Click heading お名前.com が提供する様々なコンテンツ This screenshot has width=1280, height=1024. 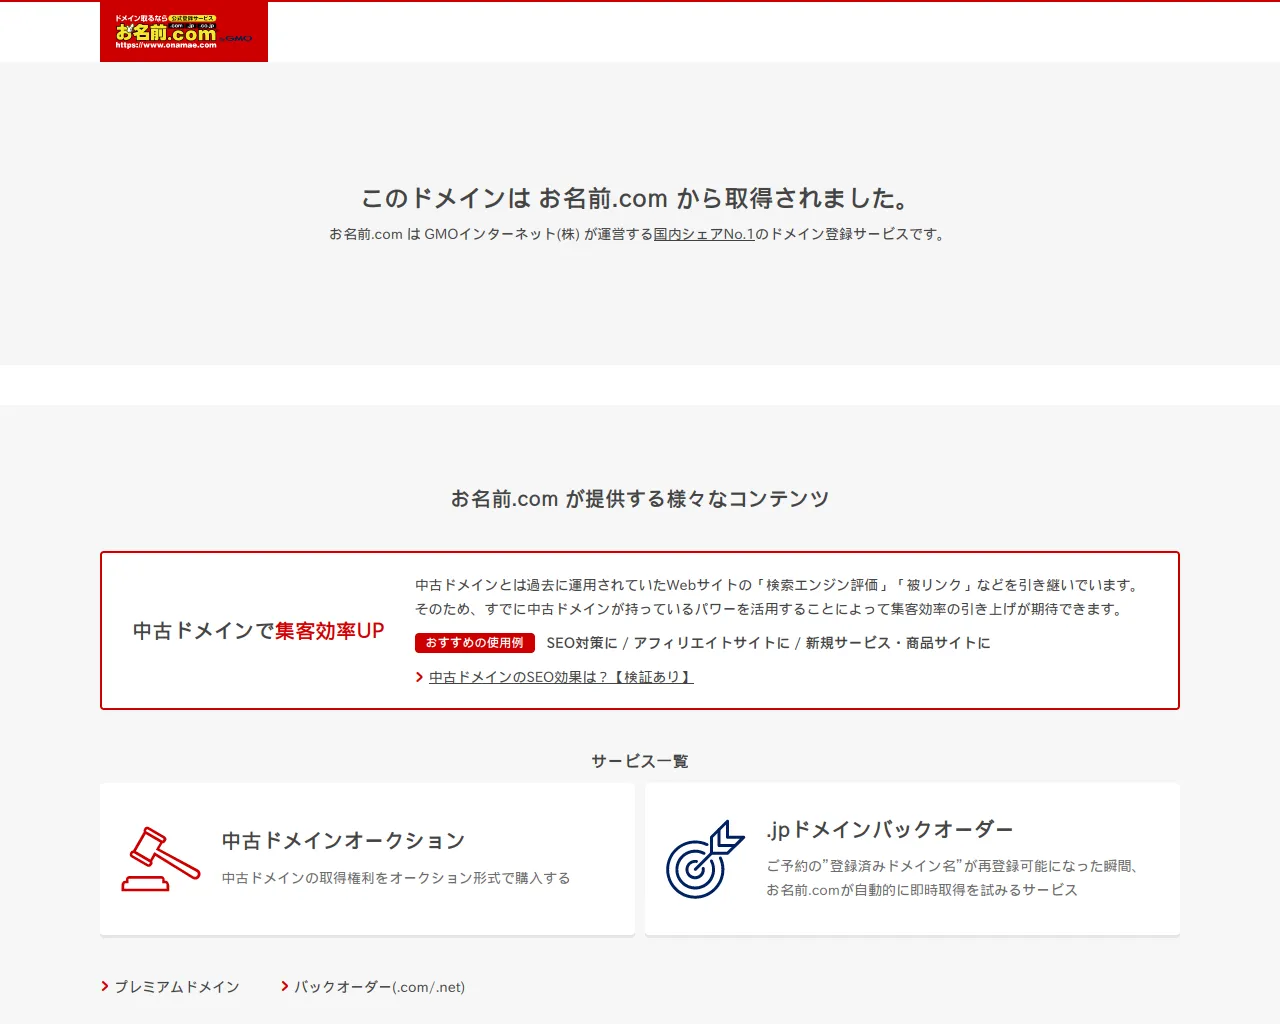pos(640,498)
